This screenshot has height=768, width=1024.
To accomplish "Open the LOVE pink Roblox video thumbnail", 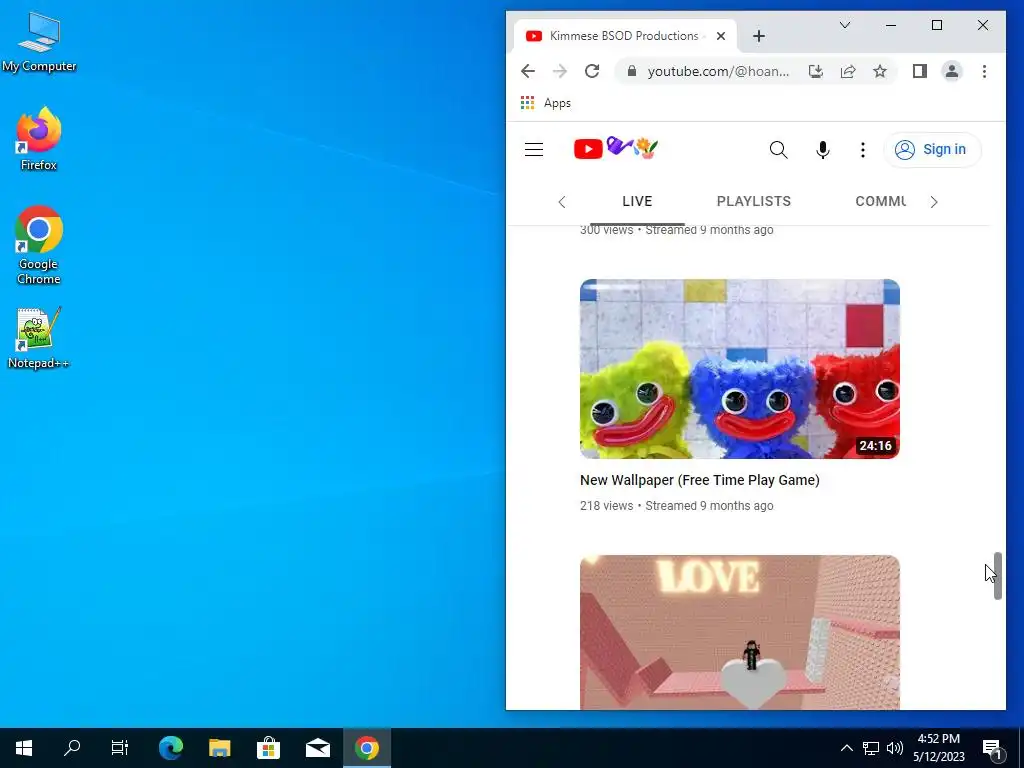I will point(739,632).
